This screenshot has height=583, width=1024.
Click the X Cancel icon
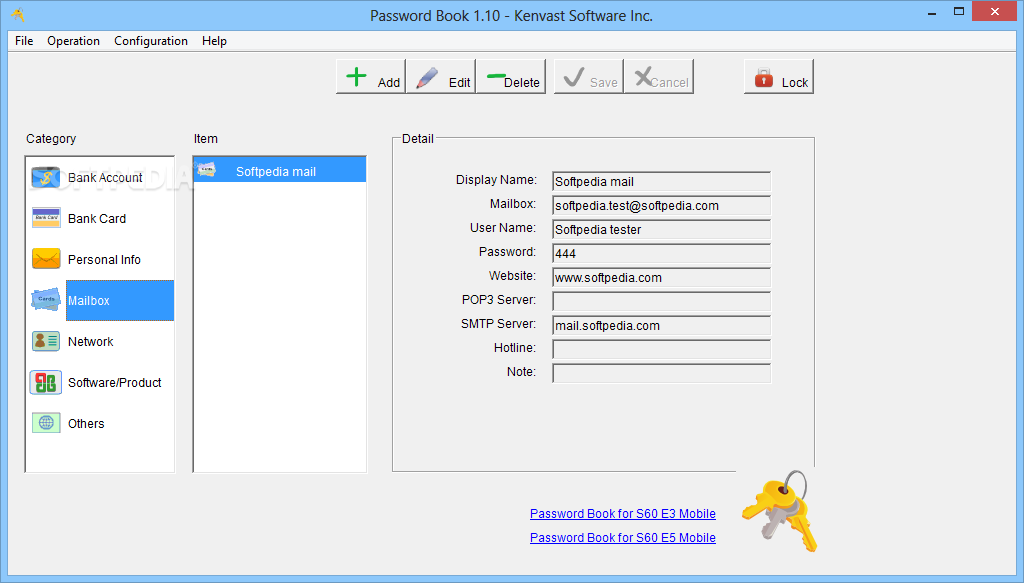pyautogui.click(x=643, y=76)
